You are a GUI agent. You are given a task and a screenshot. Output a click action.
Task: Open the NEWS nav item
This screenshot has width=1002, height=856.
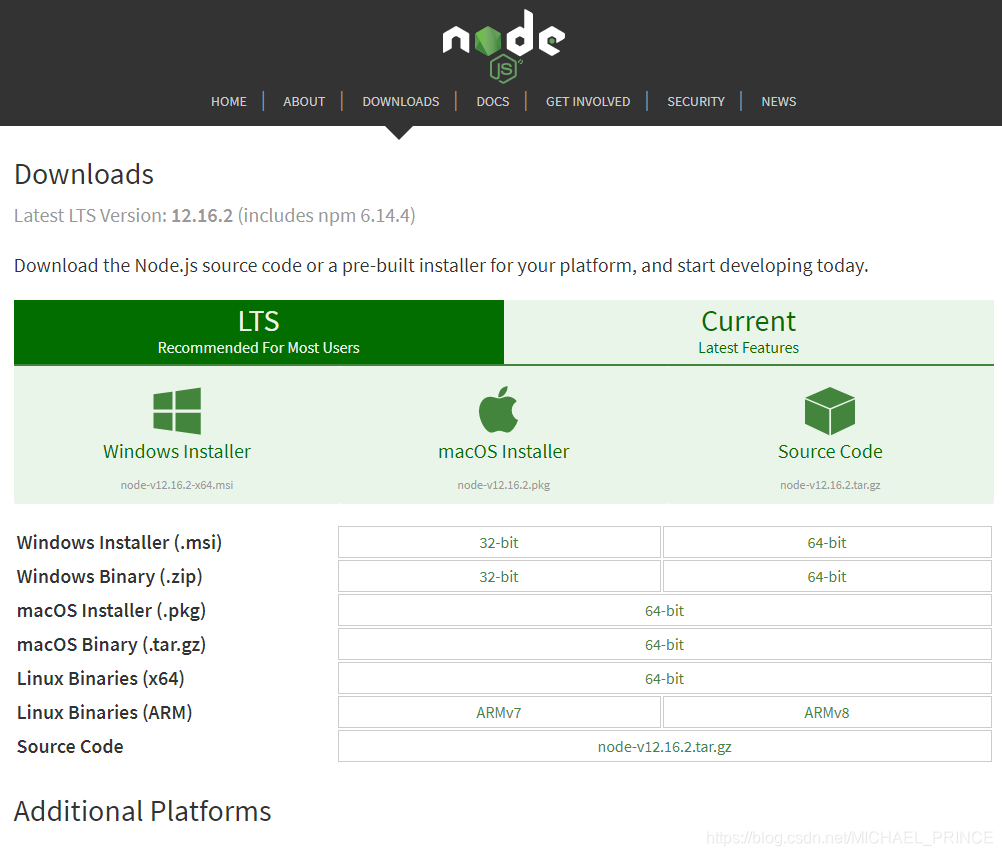click(778, 102)
